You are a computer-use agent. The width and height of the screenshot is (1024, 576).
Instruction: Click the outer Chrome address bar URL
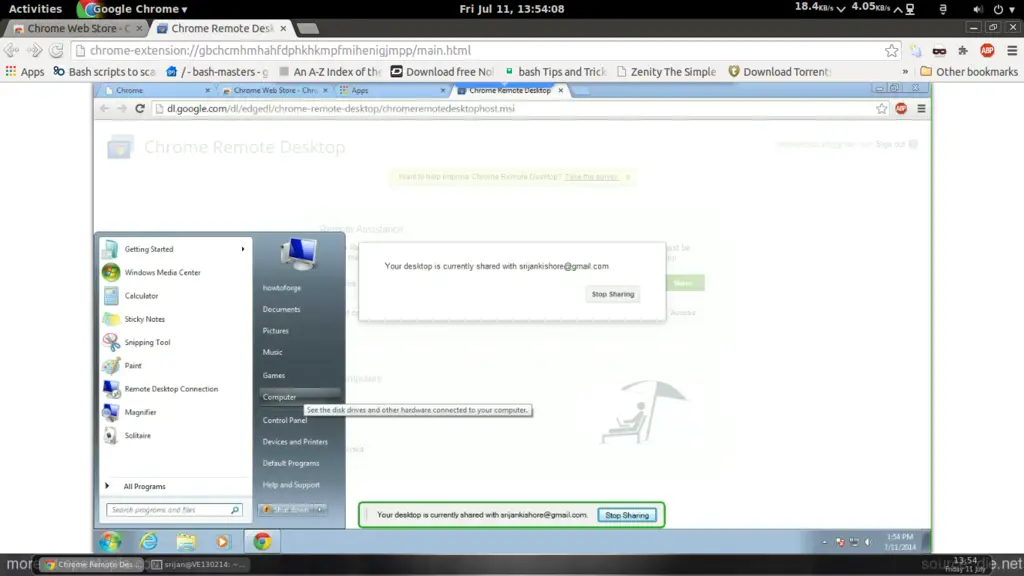point(280,50)
